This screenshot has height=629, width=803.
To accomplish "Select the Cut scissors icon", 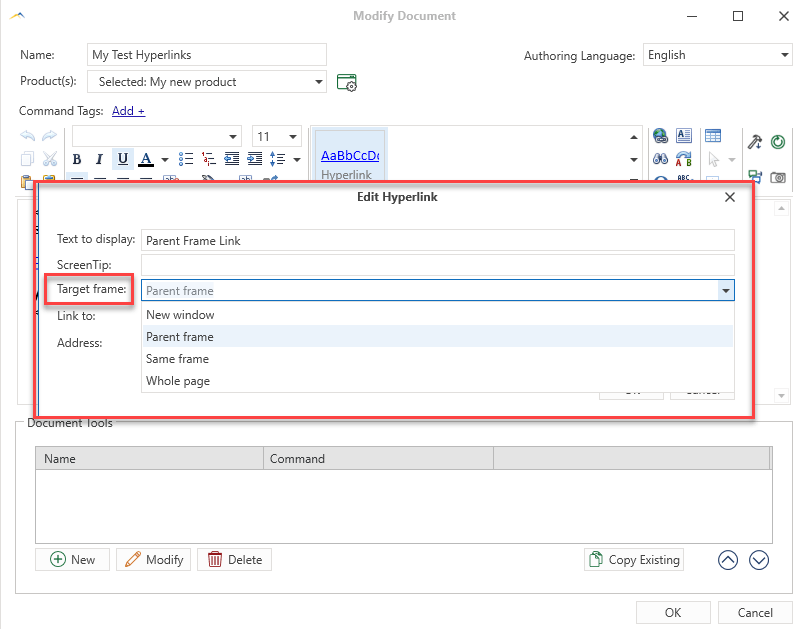I will click(51, 159).
